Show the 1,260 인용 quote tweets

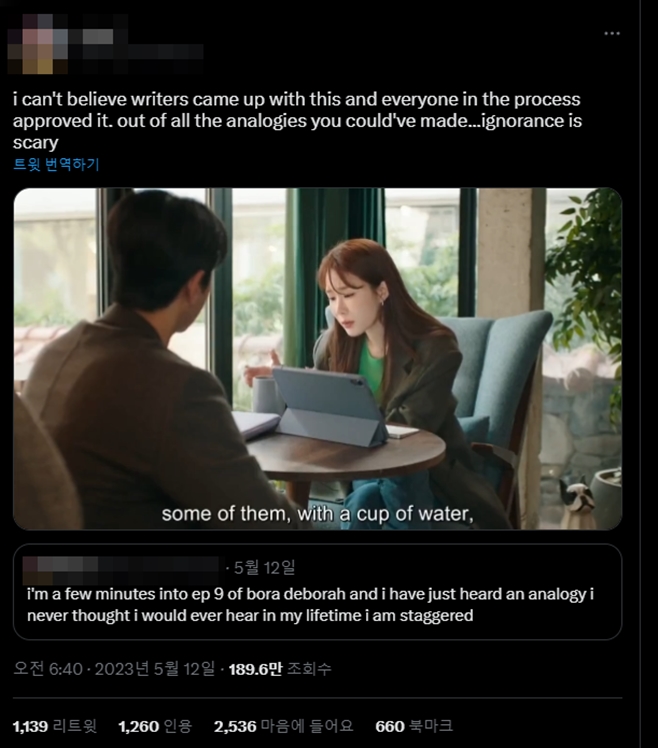pyautogui.click(x=155, y=726)
